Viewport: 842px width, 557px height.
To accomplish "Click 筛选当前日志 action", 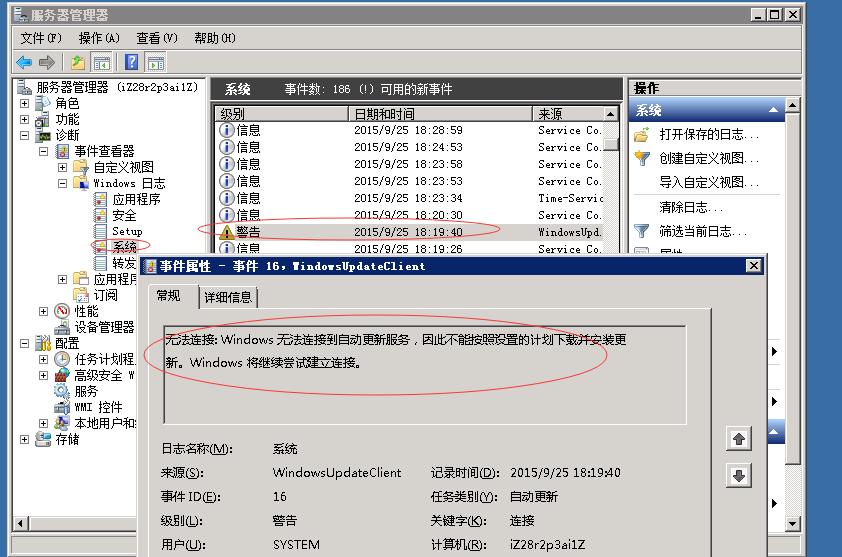I will (702, 232).
